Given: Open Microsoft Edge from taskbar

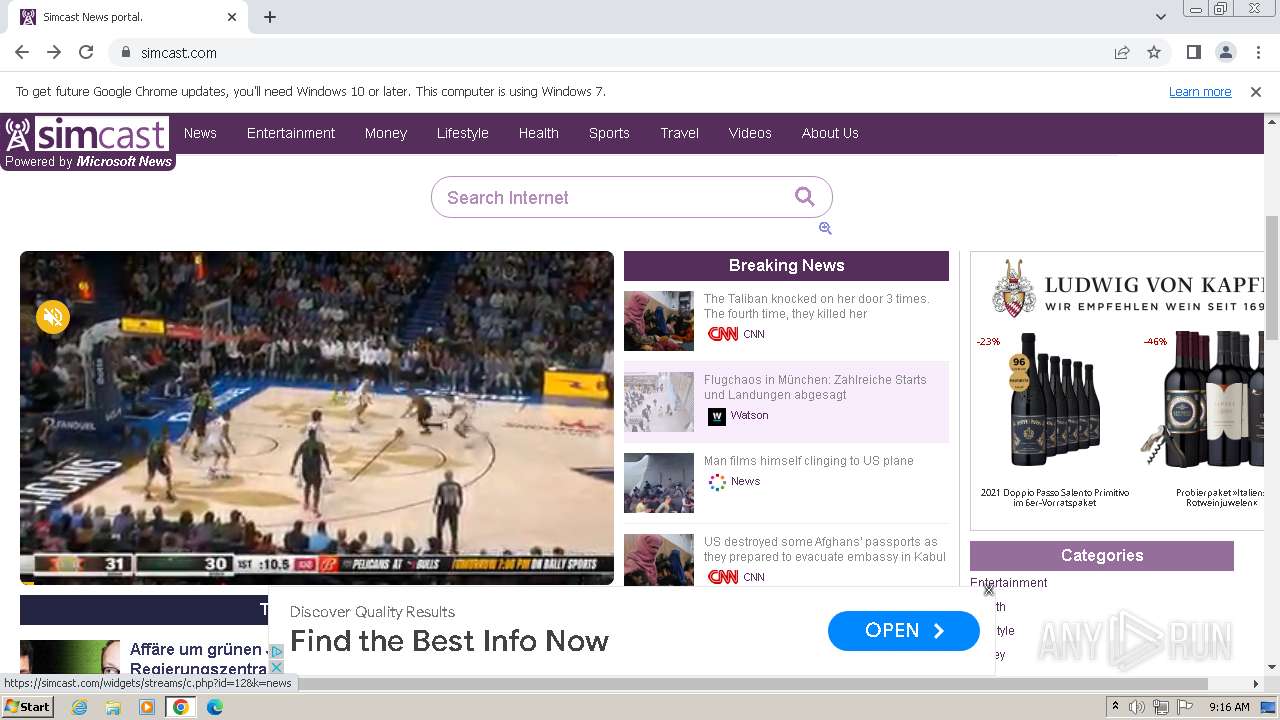Looking at the screenshot, I should [215, 707].
